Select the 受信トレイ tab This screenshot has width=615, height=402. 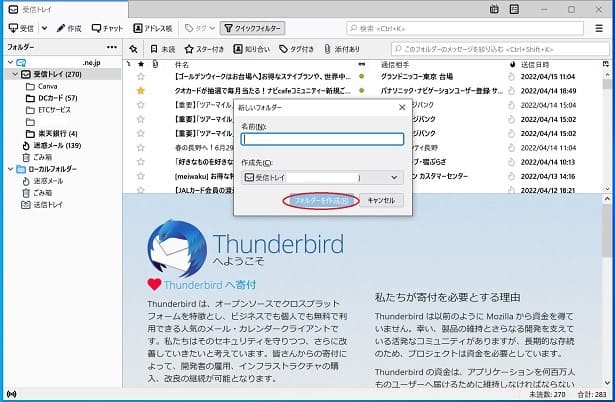[66, 9]
